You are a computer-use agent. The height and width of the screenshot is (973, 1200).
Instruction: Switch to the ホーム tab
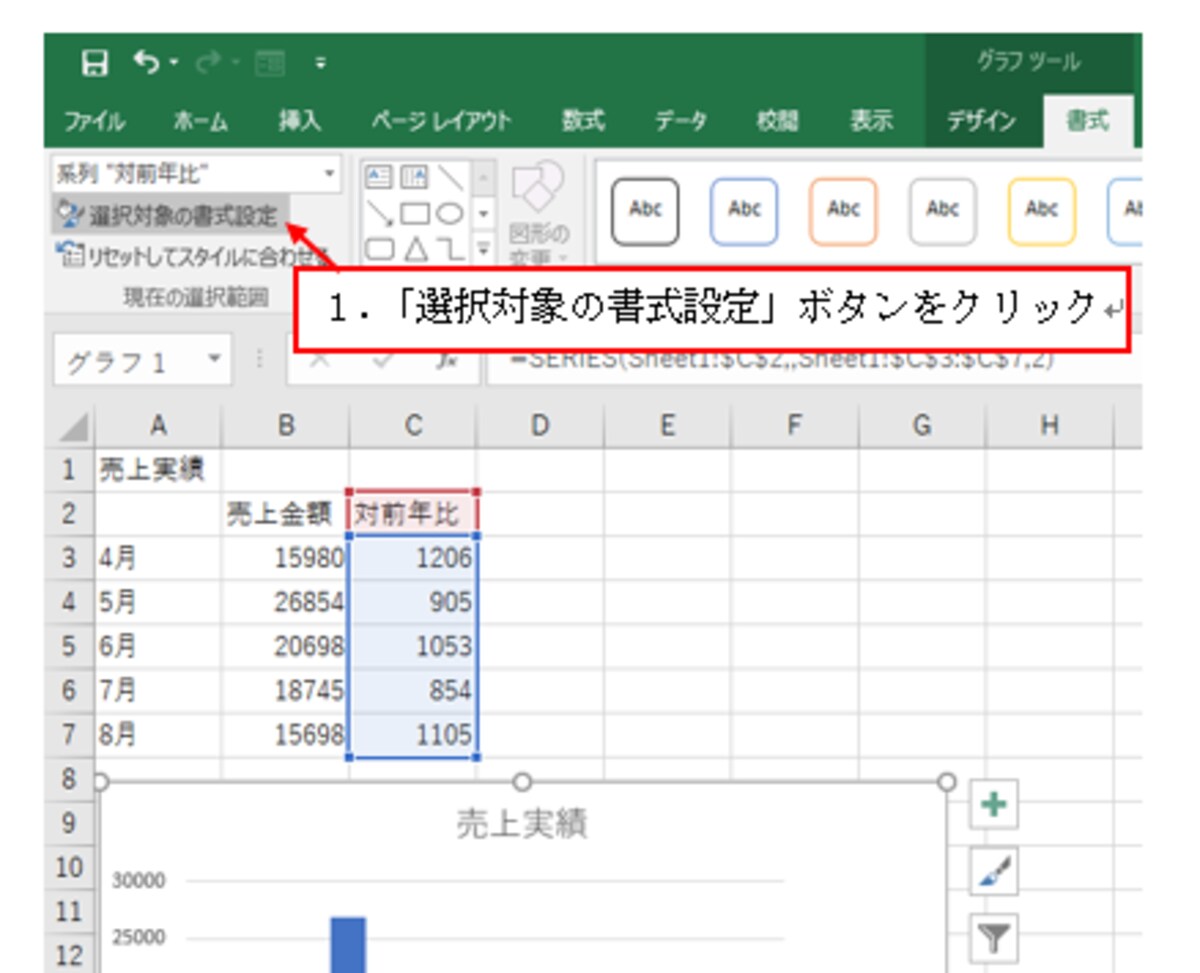[200, 121]
